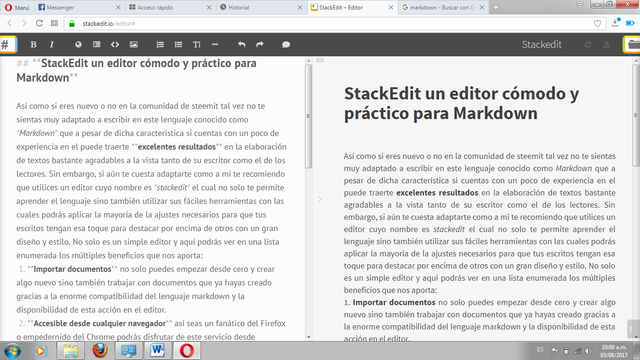
Task: Go back in browser history
Action: pyautogui.click(x=10, y=24)
